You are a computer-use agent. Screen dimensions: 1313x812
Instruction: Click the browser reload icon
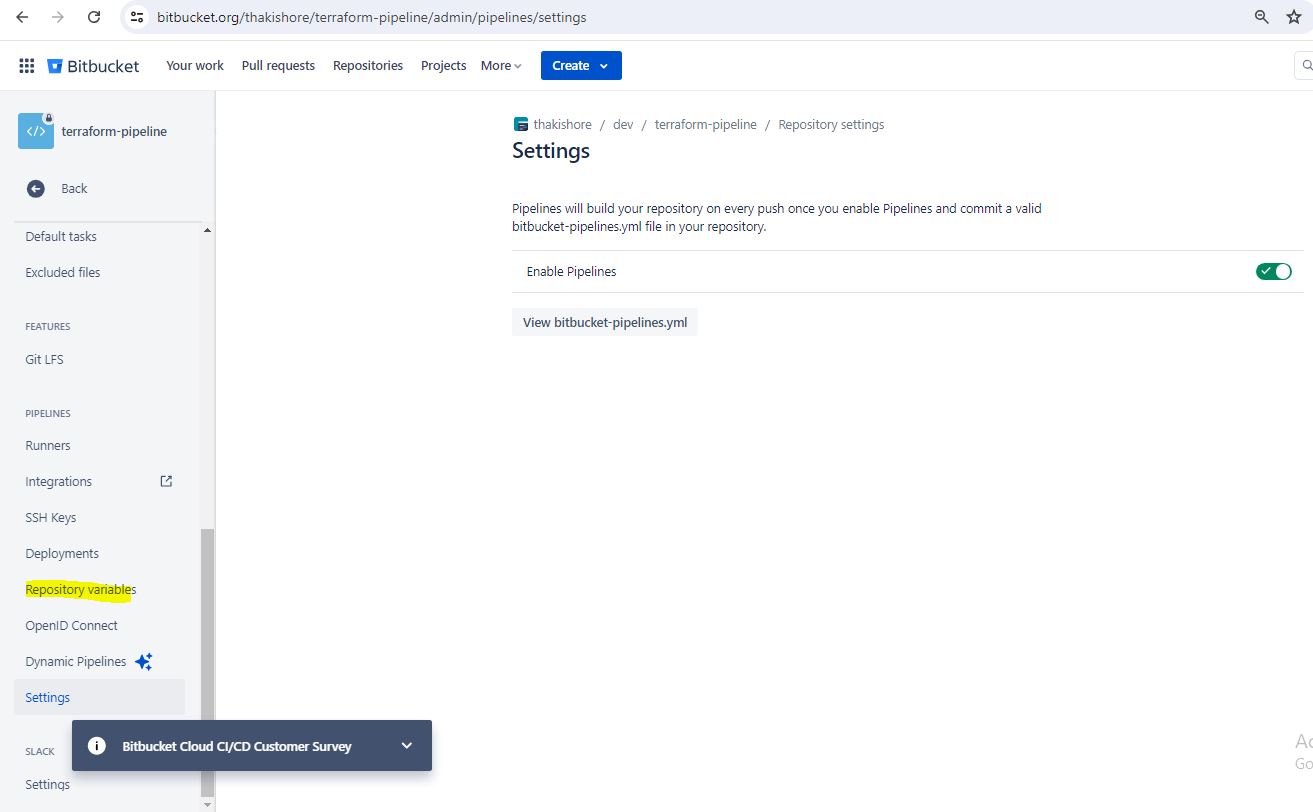[x=94, y=17]
